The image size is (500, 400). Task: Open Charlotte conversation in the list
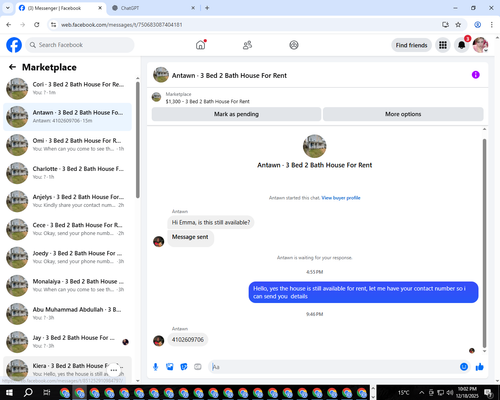(67, 173)
